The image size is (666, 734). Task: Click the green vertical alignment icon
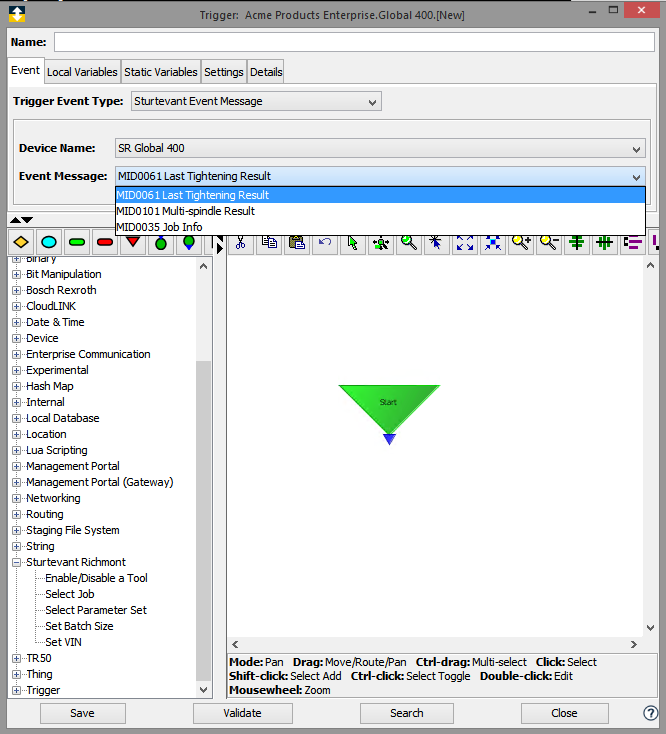click(x=605, y=242)
